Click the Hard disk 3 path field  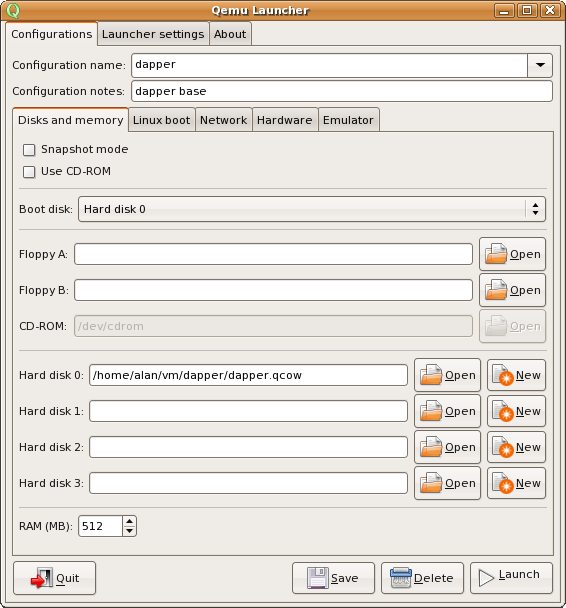point(248,483)
